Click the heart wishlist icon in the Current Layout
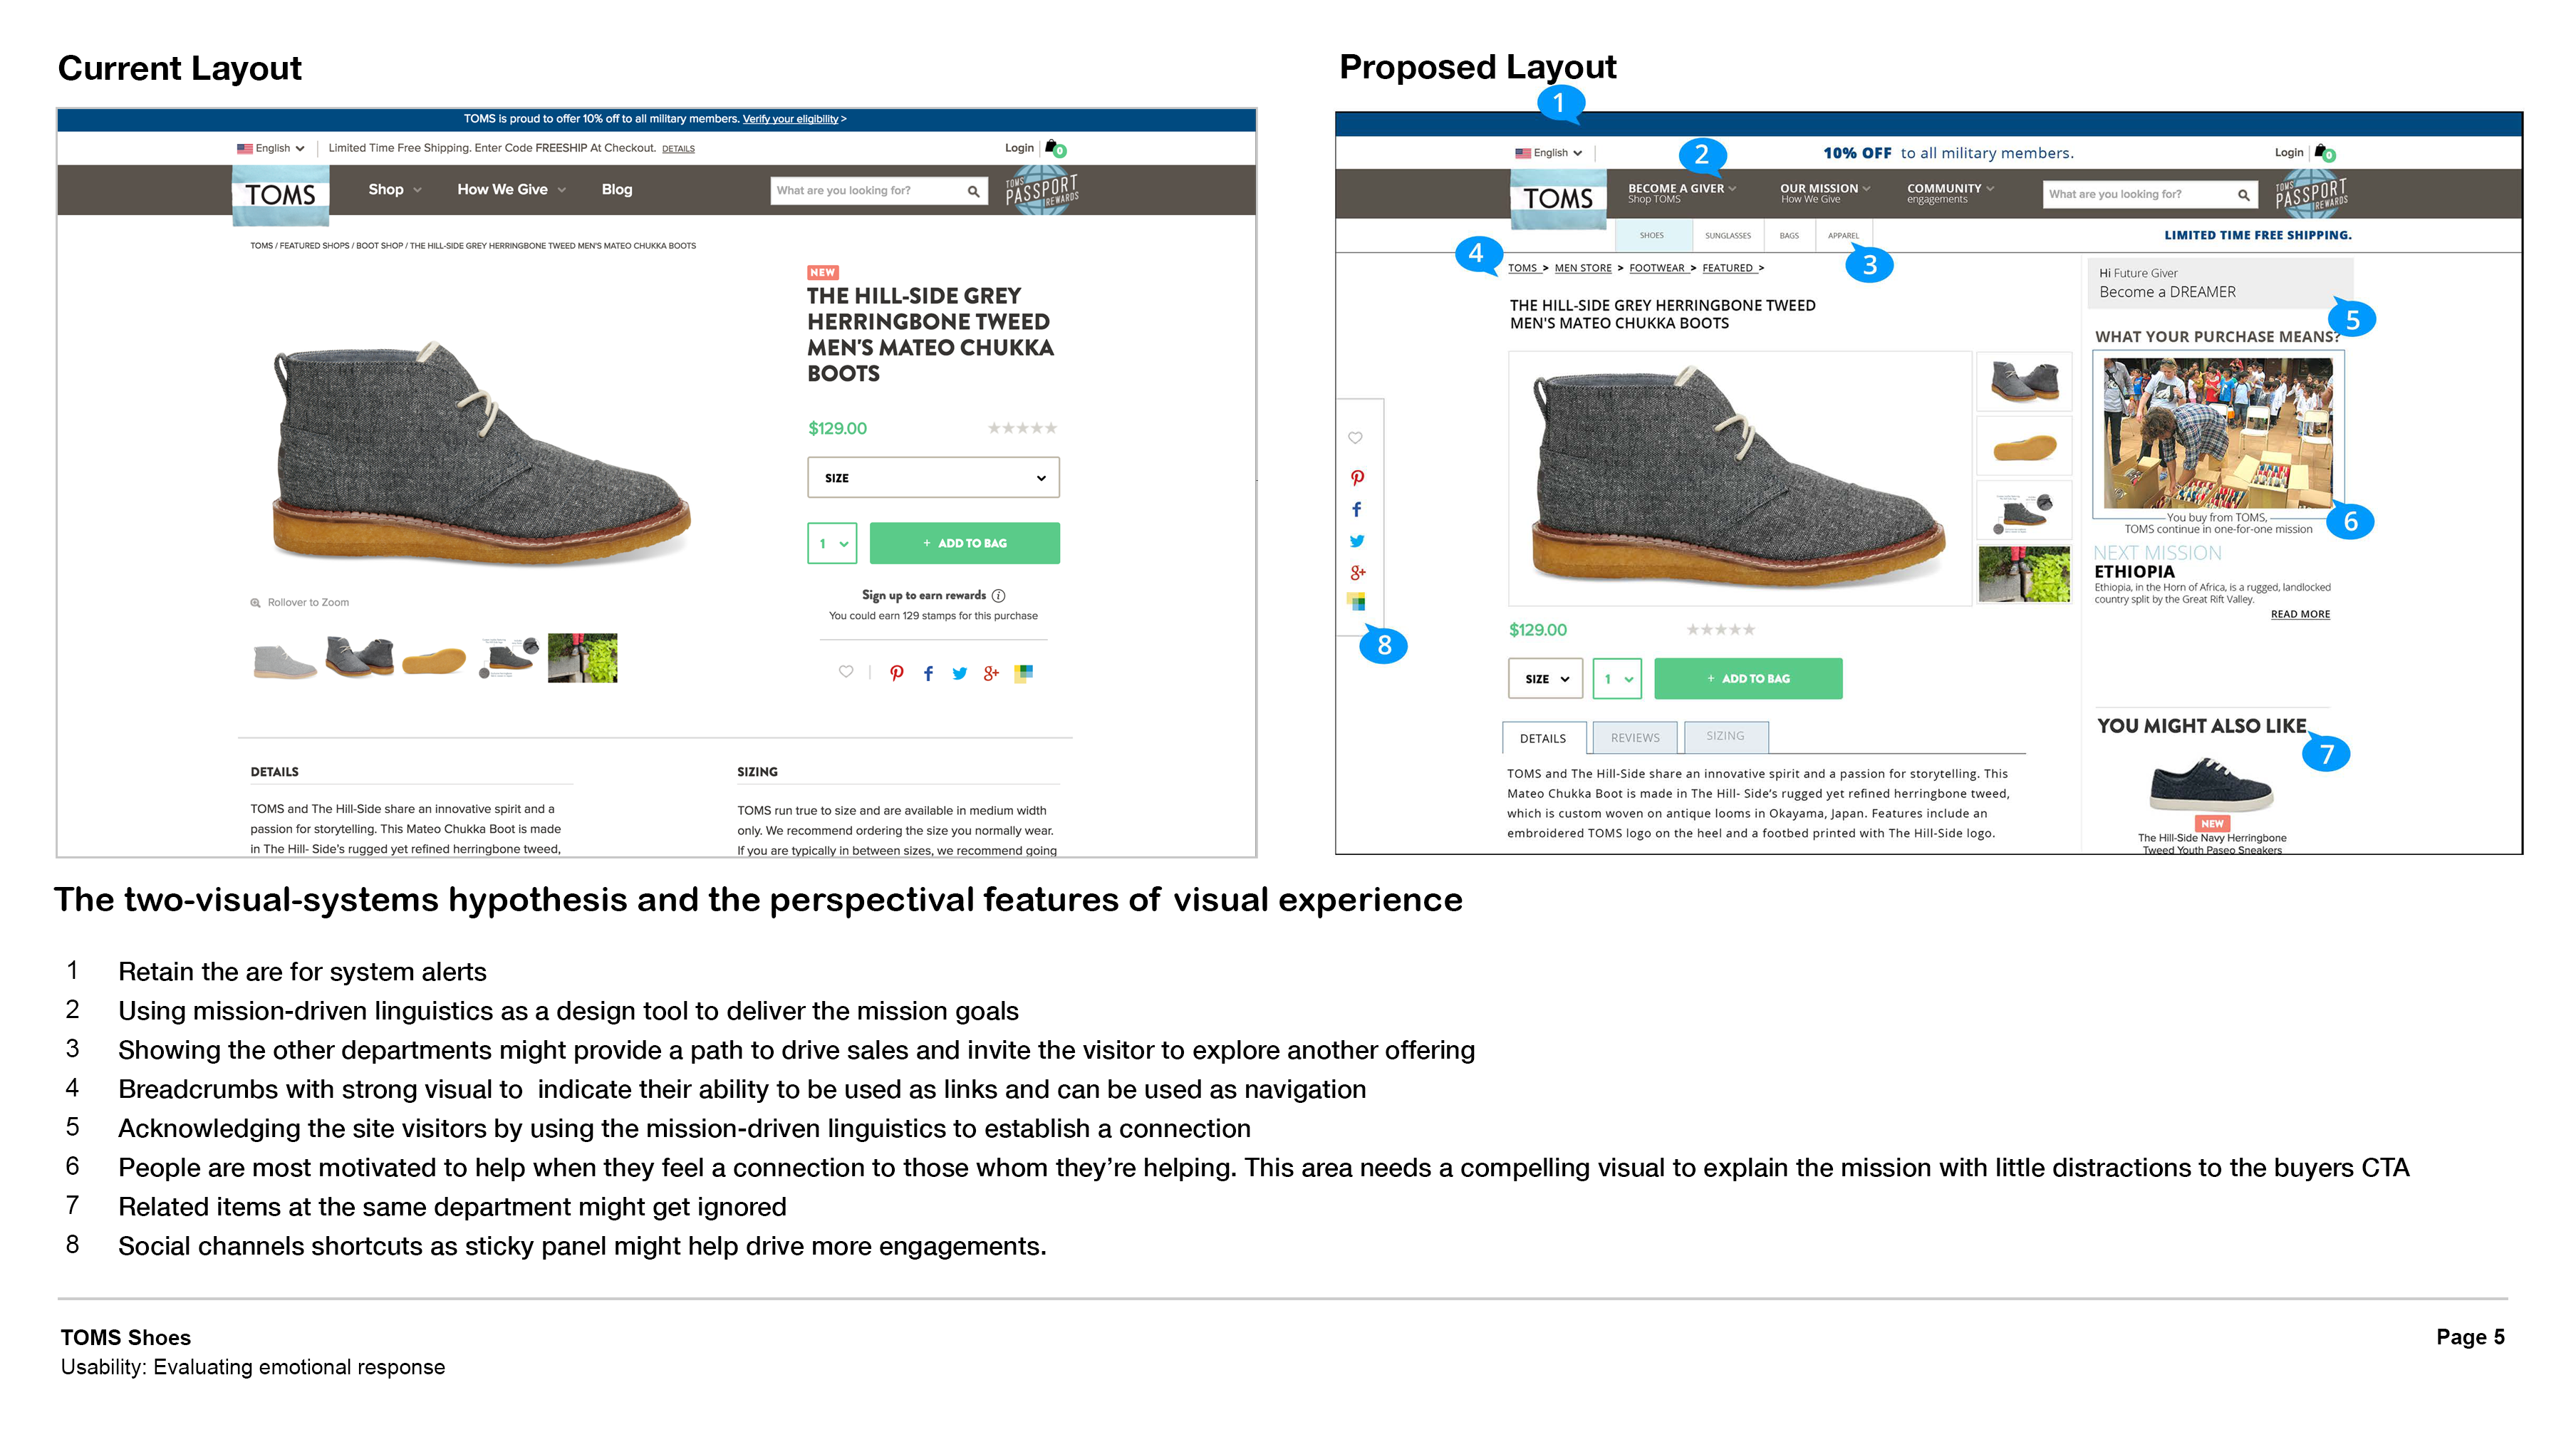Image resolution: width=2576 pixels, height=1437 pixels. [846, 672]
